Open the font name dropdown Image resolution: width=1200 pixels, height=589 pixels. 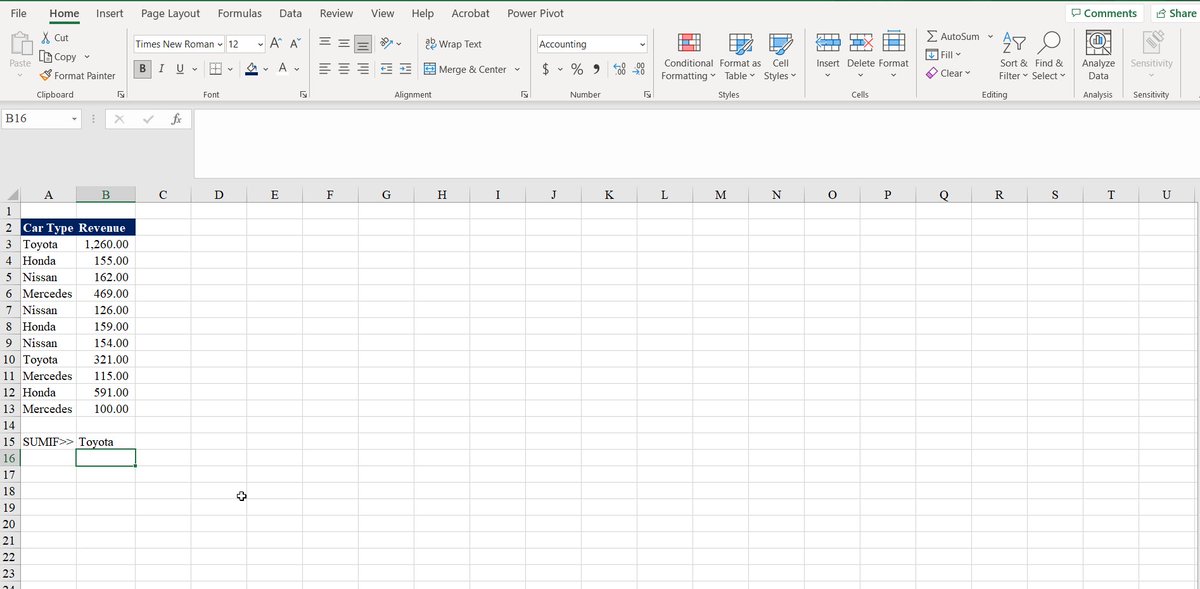pyautogui.click(x=220, y=44)
